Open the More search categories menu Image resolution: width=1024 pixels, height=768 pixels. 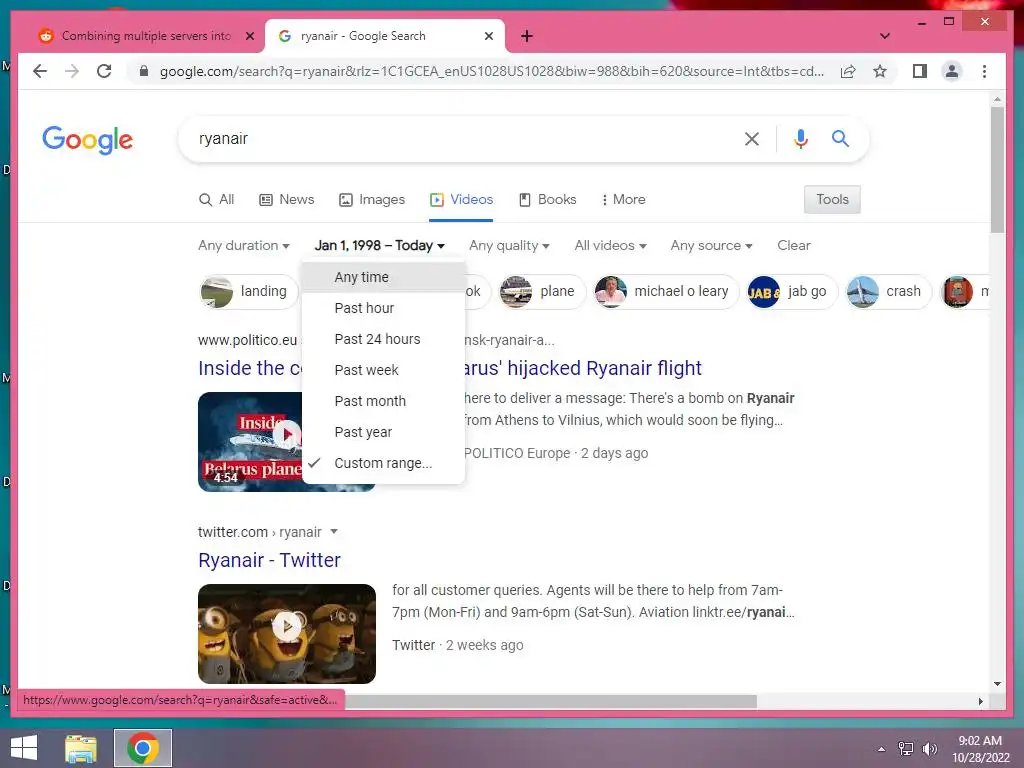[x=623, y=199]
